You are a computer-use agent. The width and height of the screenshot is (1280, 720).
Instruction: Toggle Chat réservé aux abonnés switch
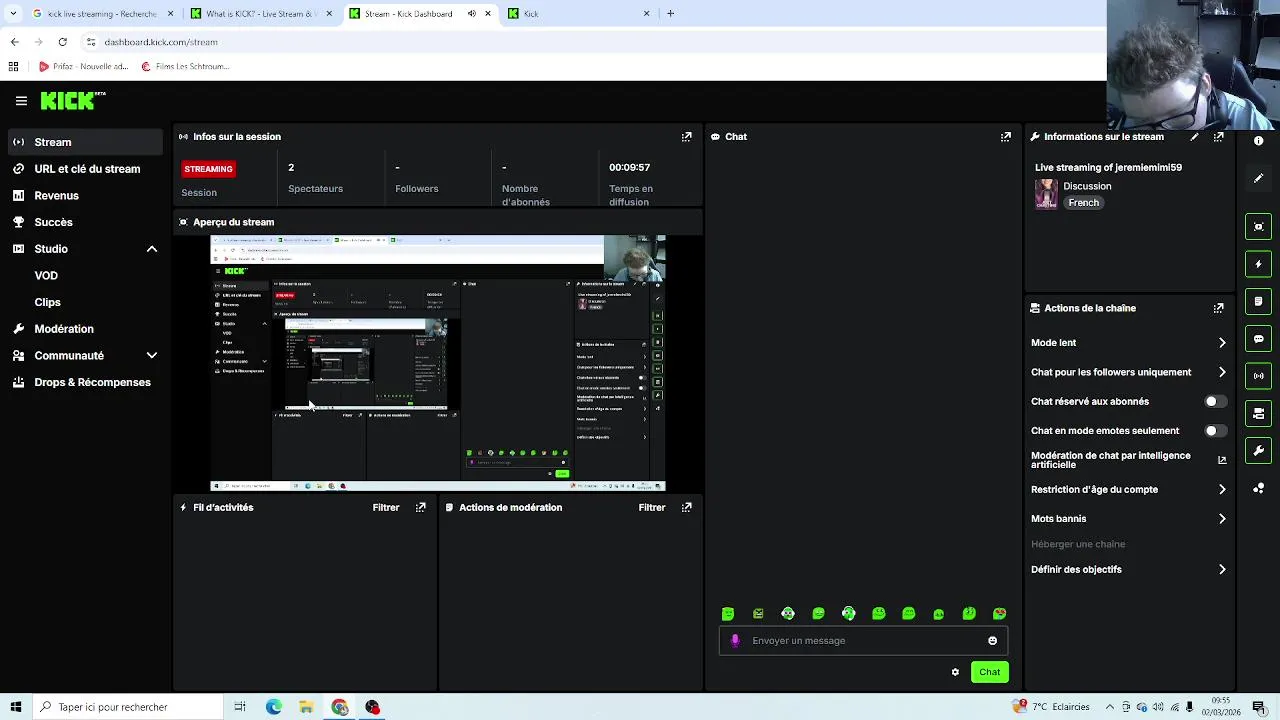pos(1215,401)
